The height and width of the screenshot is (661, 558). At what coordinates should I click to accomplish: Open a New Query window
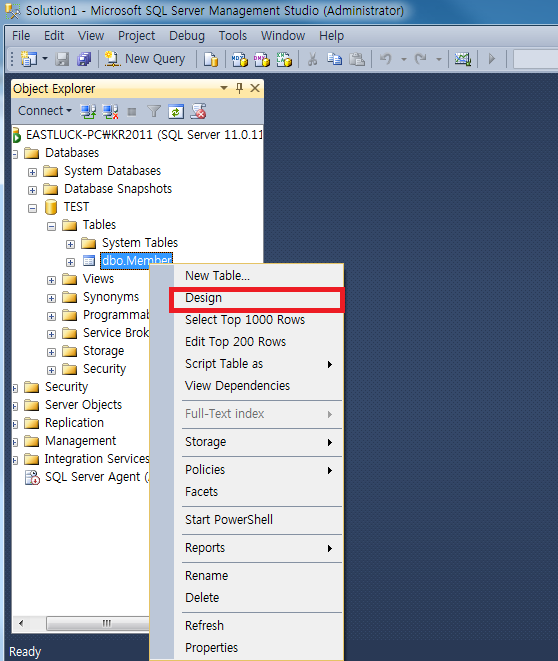tap(145, 59)
